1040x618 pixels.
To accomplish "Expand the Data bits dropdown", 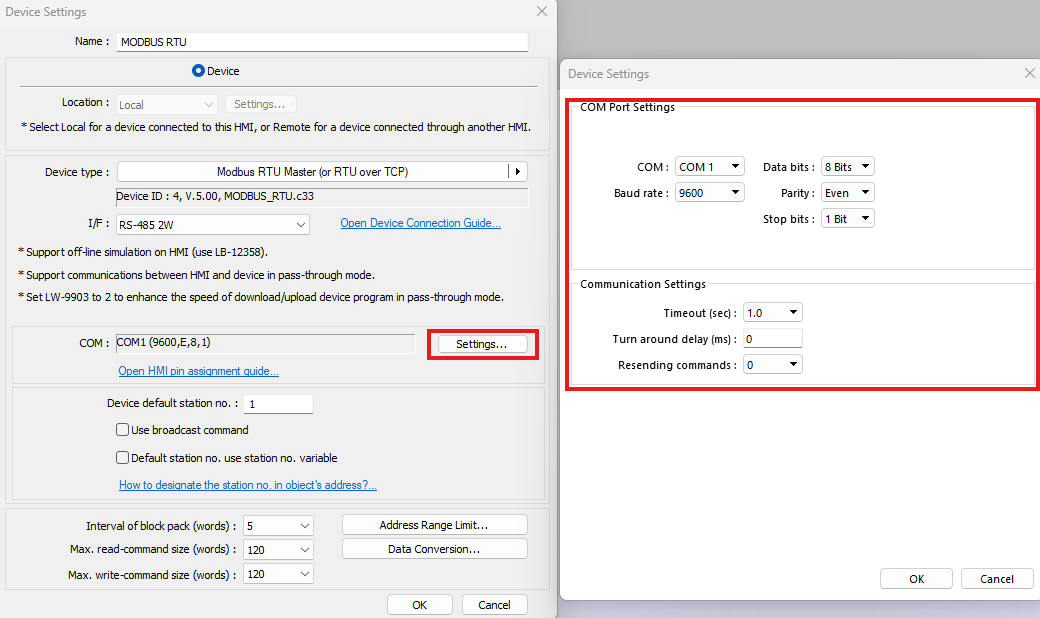I will (847, 167).
